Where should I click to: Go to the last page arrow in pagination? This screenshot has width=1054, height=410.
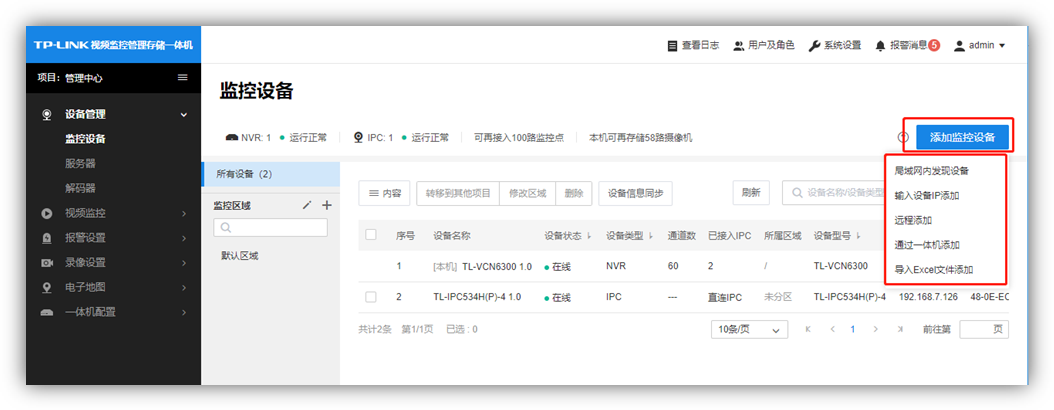click(900, 329)
